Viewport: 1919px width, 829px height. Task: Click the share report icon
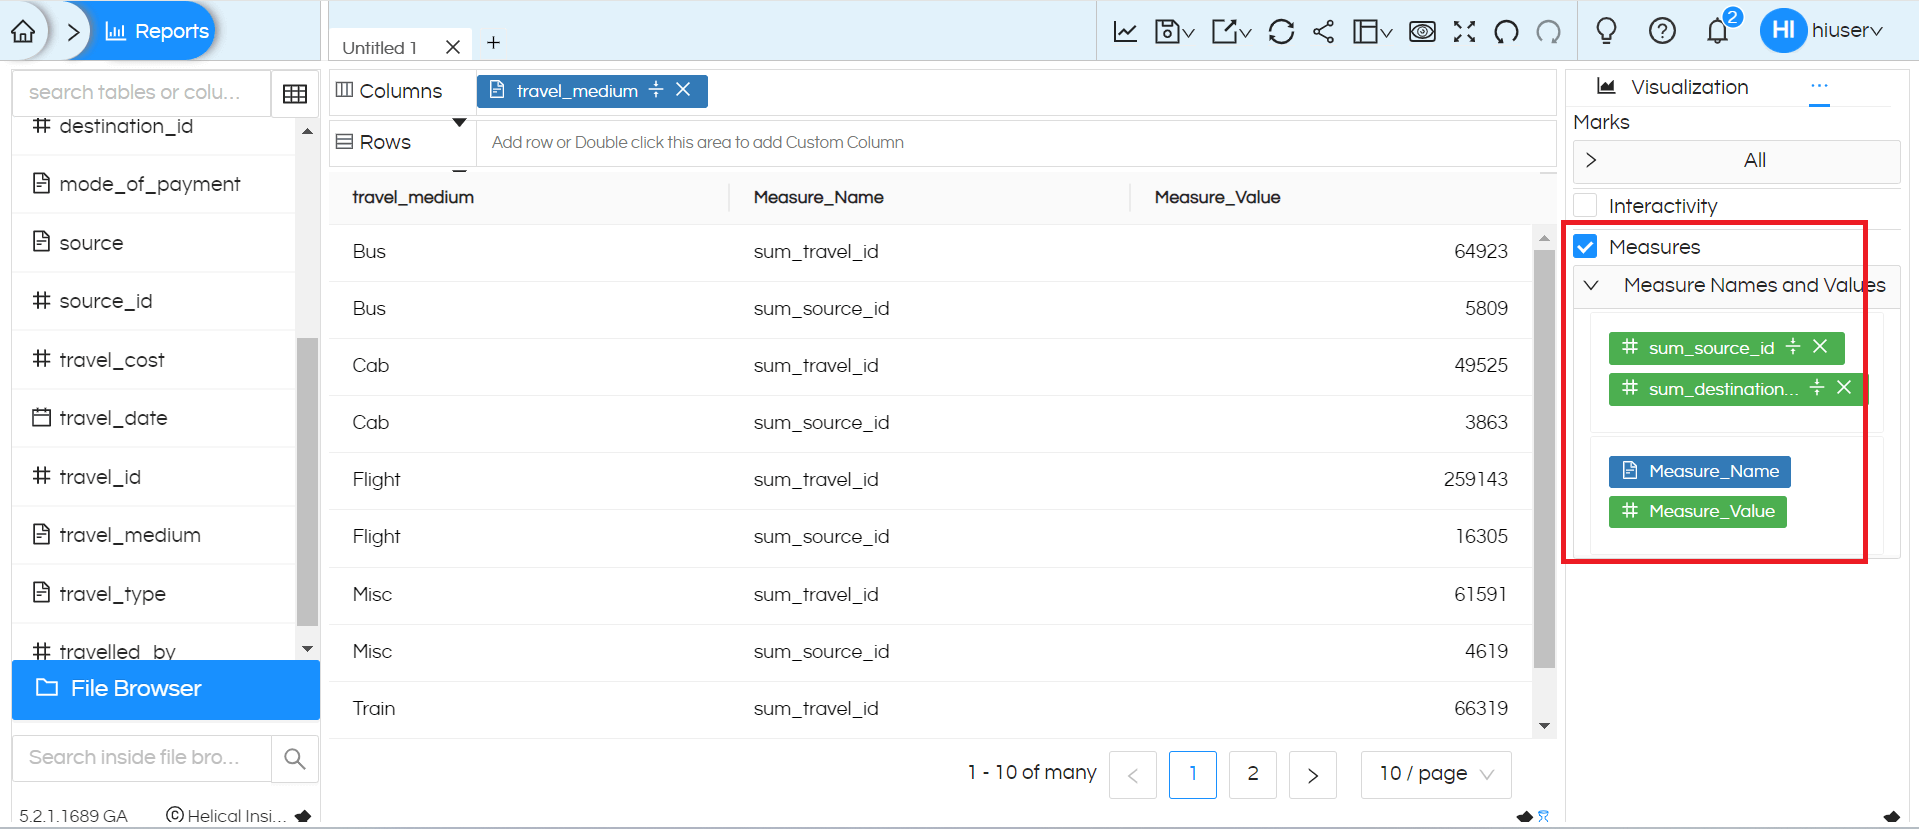pos(1323,32)
